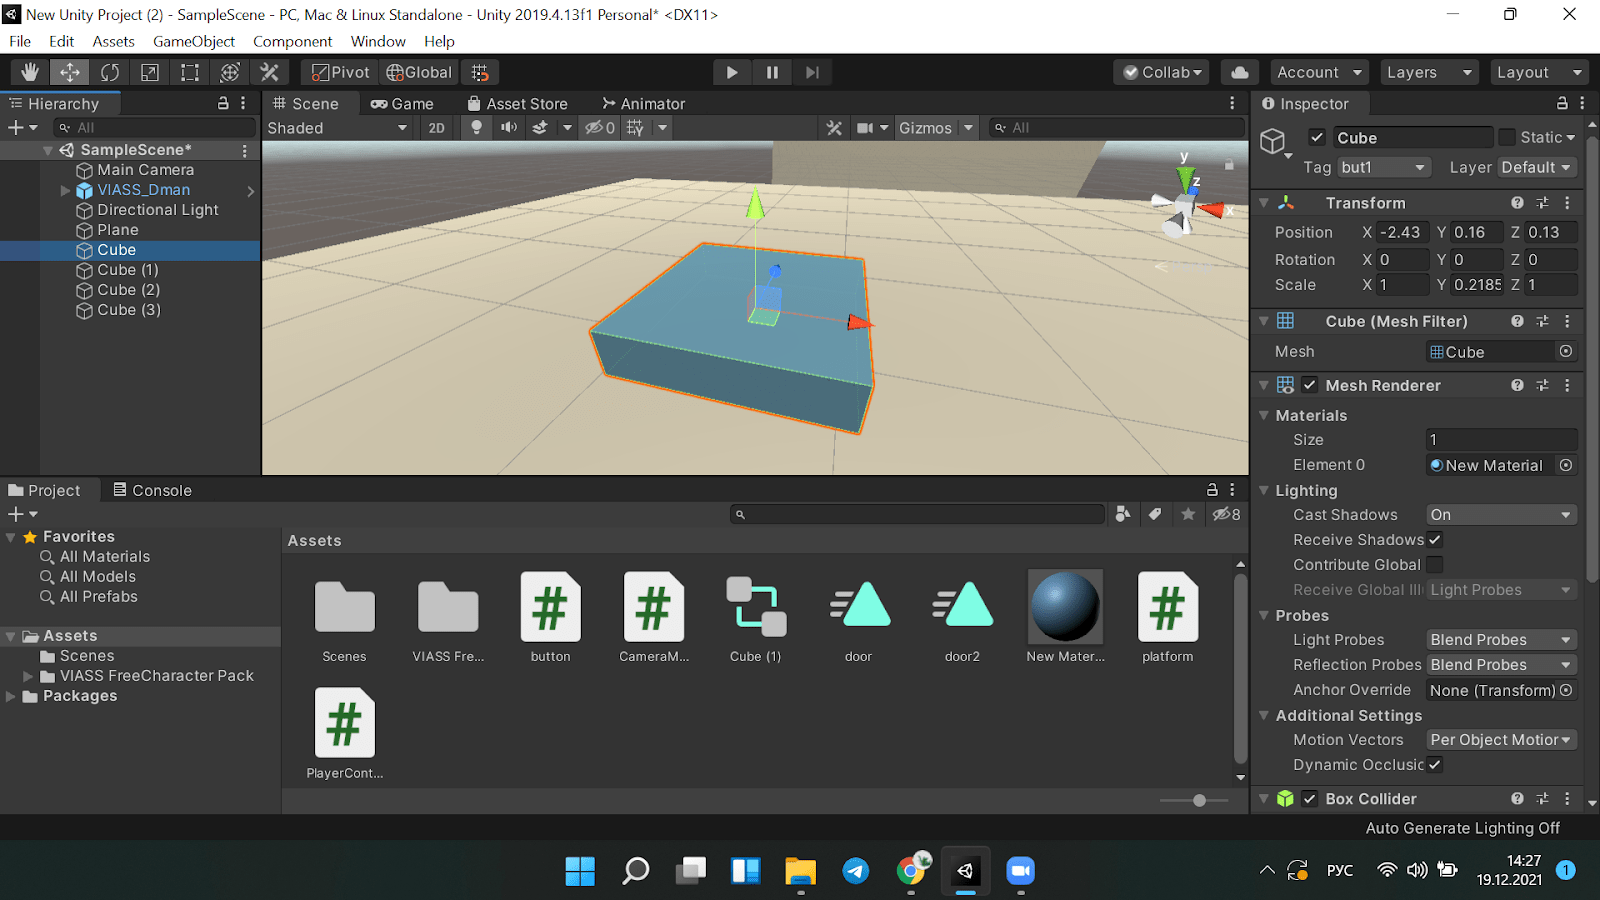
Task: Click the Pause button
Action: click(x=772, y=72)
